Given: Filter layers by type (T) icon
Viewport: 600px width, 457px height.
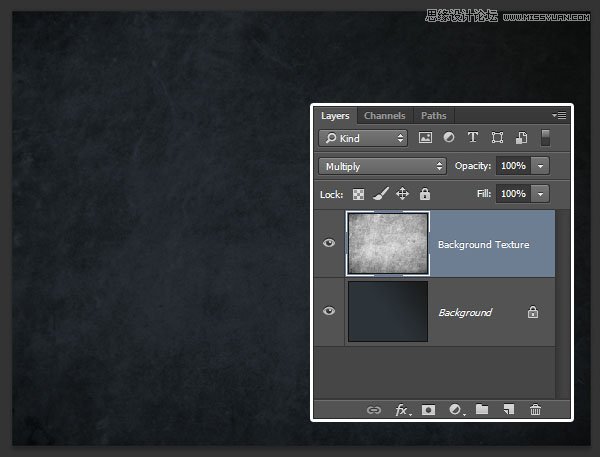Looking at the screenshot, I should (x=472, y=138).
